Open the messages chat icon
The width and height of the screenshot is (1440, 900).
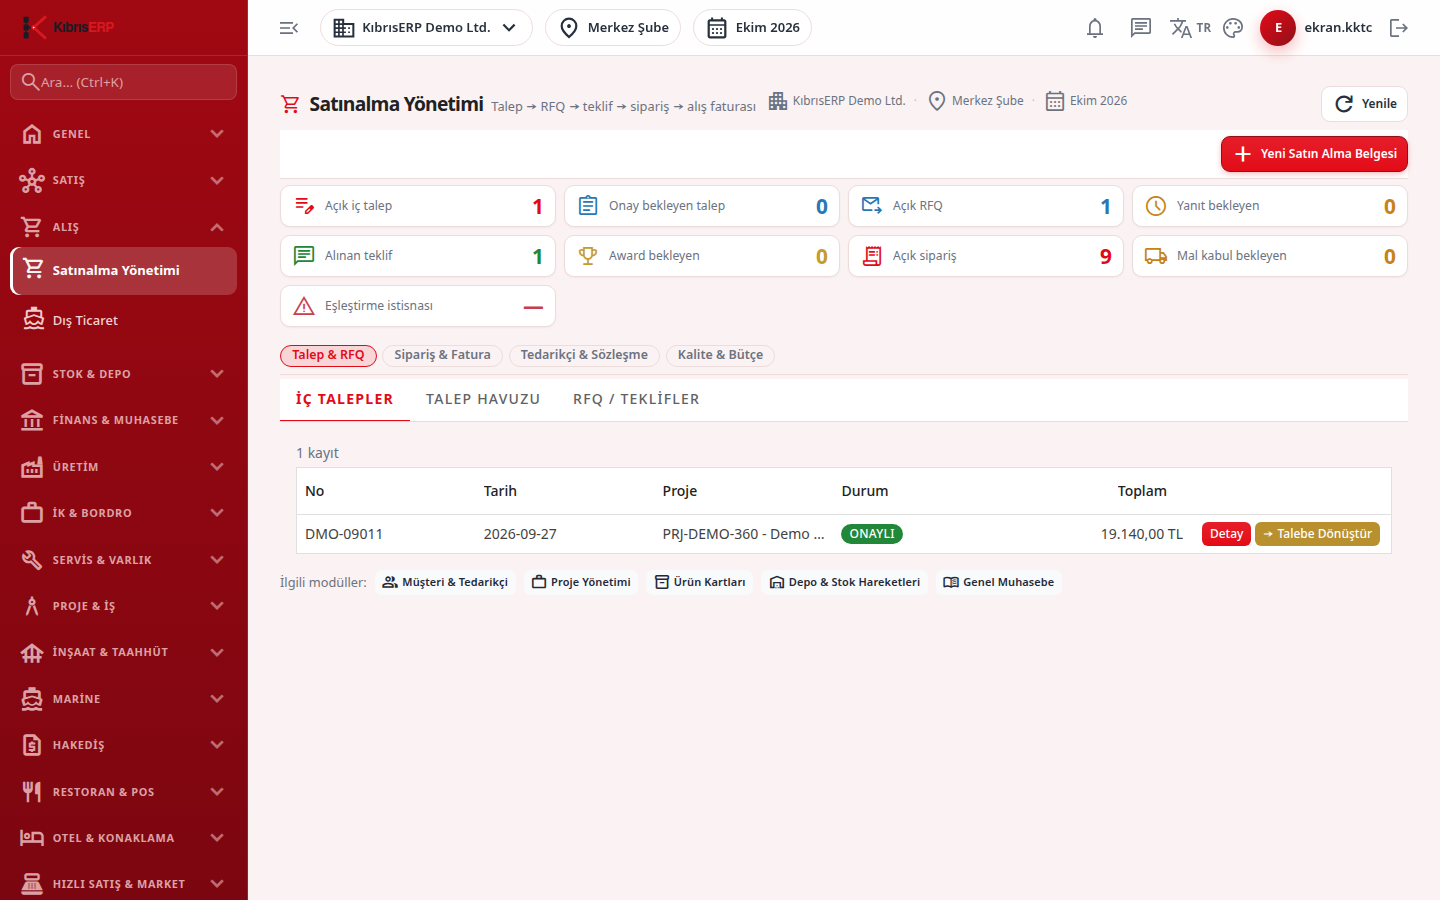point(1141,28)
